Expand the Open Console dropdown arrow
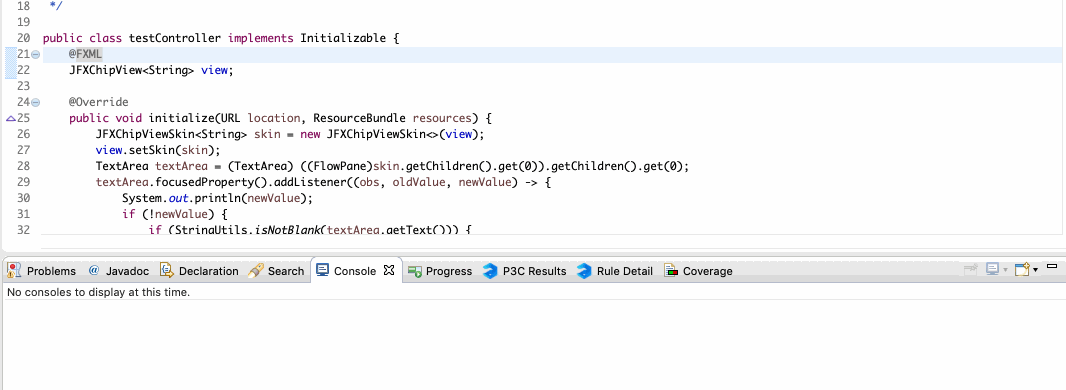The image size is (1066, 390). (1035, 270)
